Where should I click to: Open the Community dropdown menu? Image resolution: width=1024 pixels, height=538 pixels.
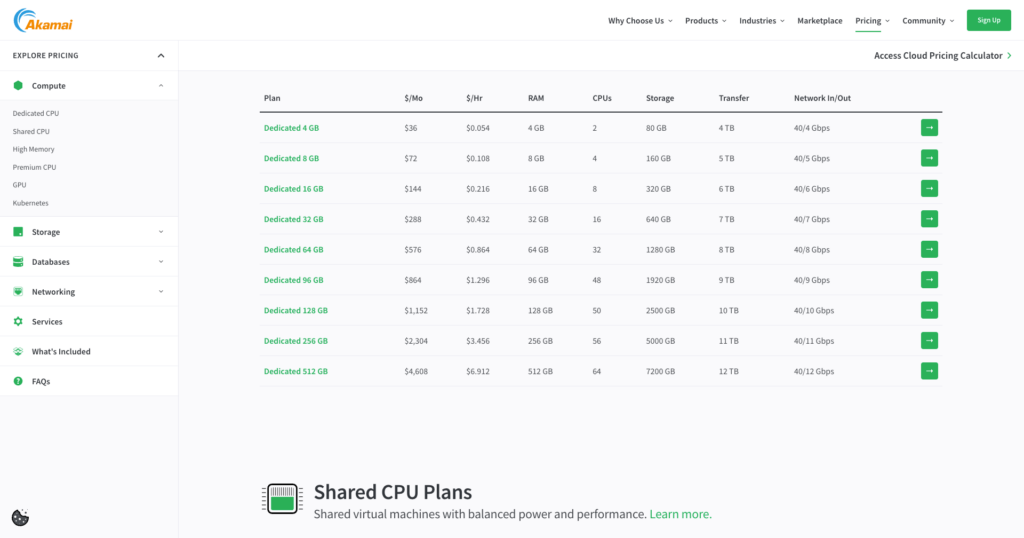tap(928, 21)
